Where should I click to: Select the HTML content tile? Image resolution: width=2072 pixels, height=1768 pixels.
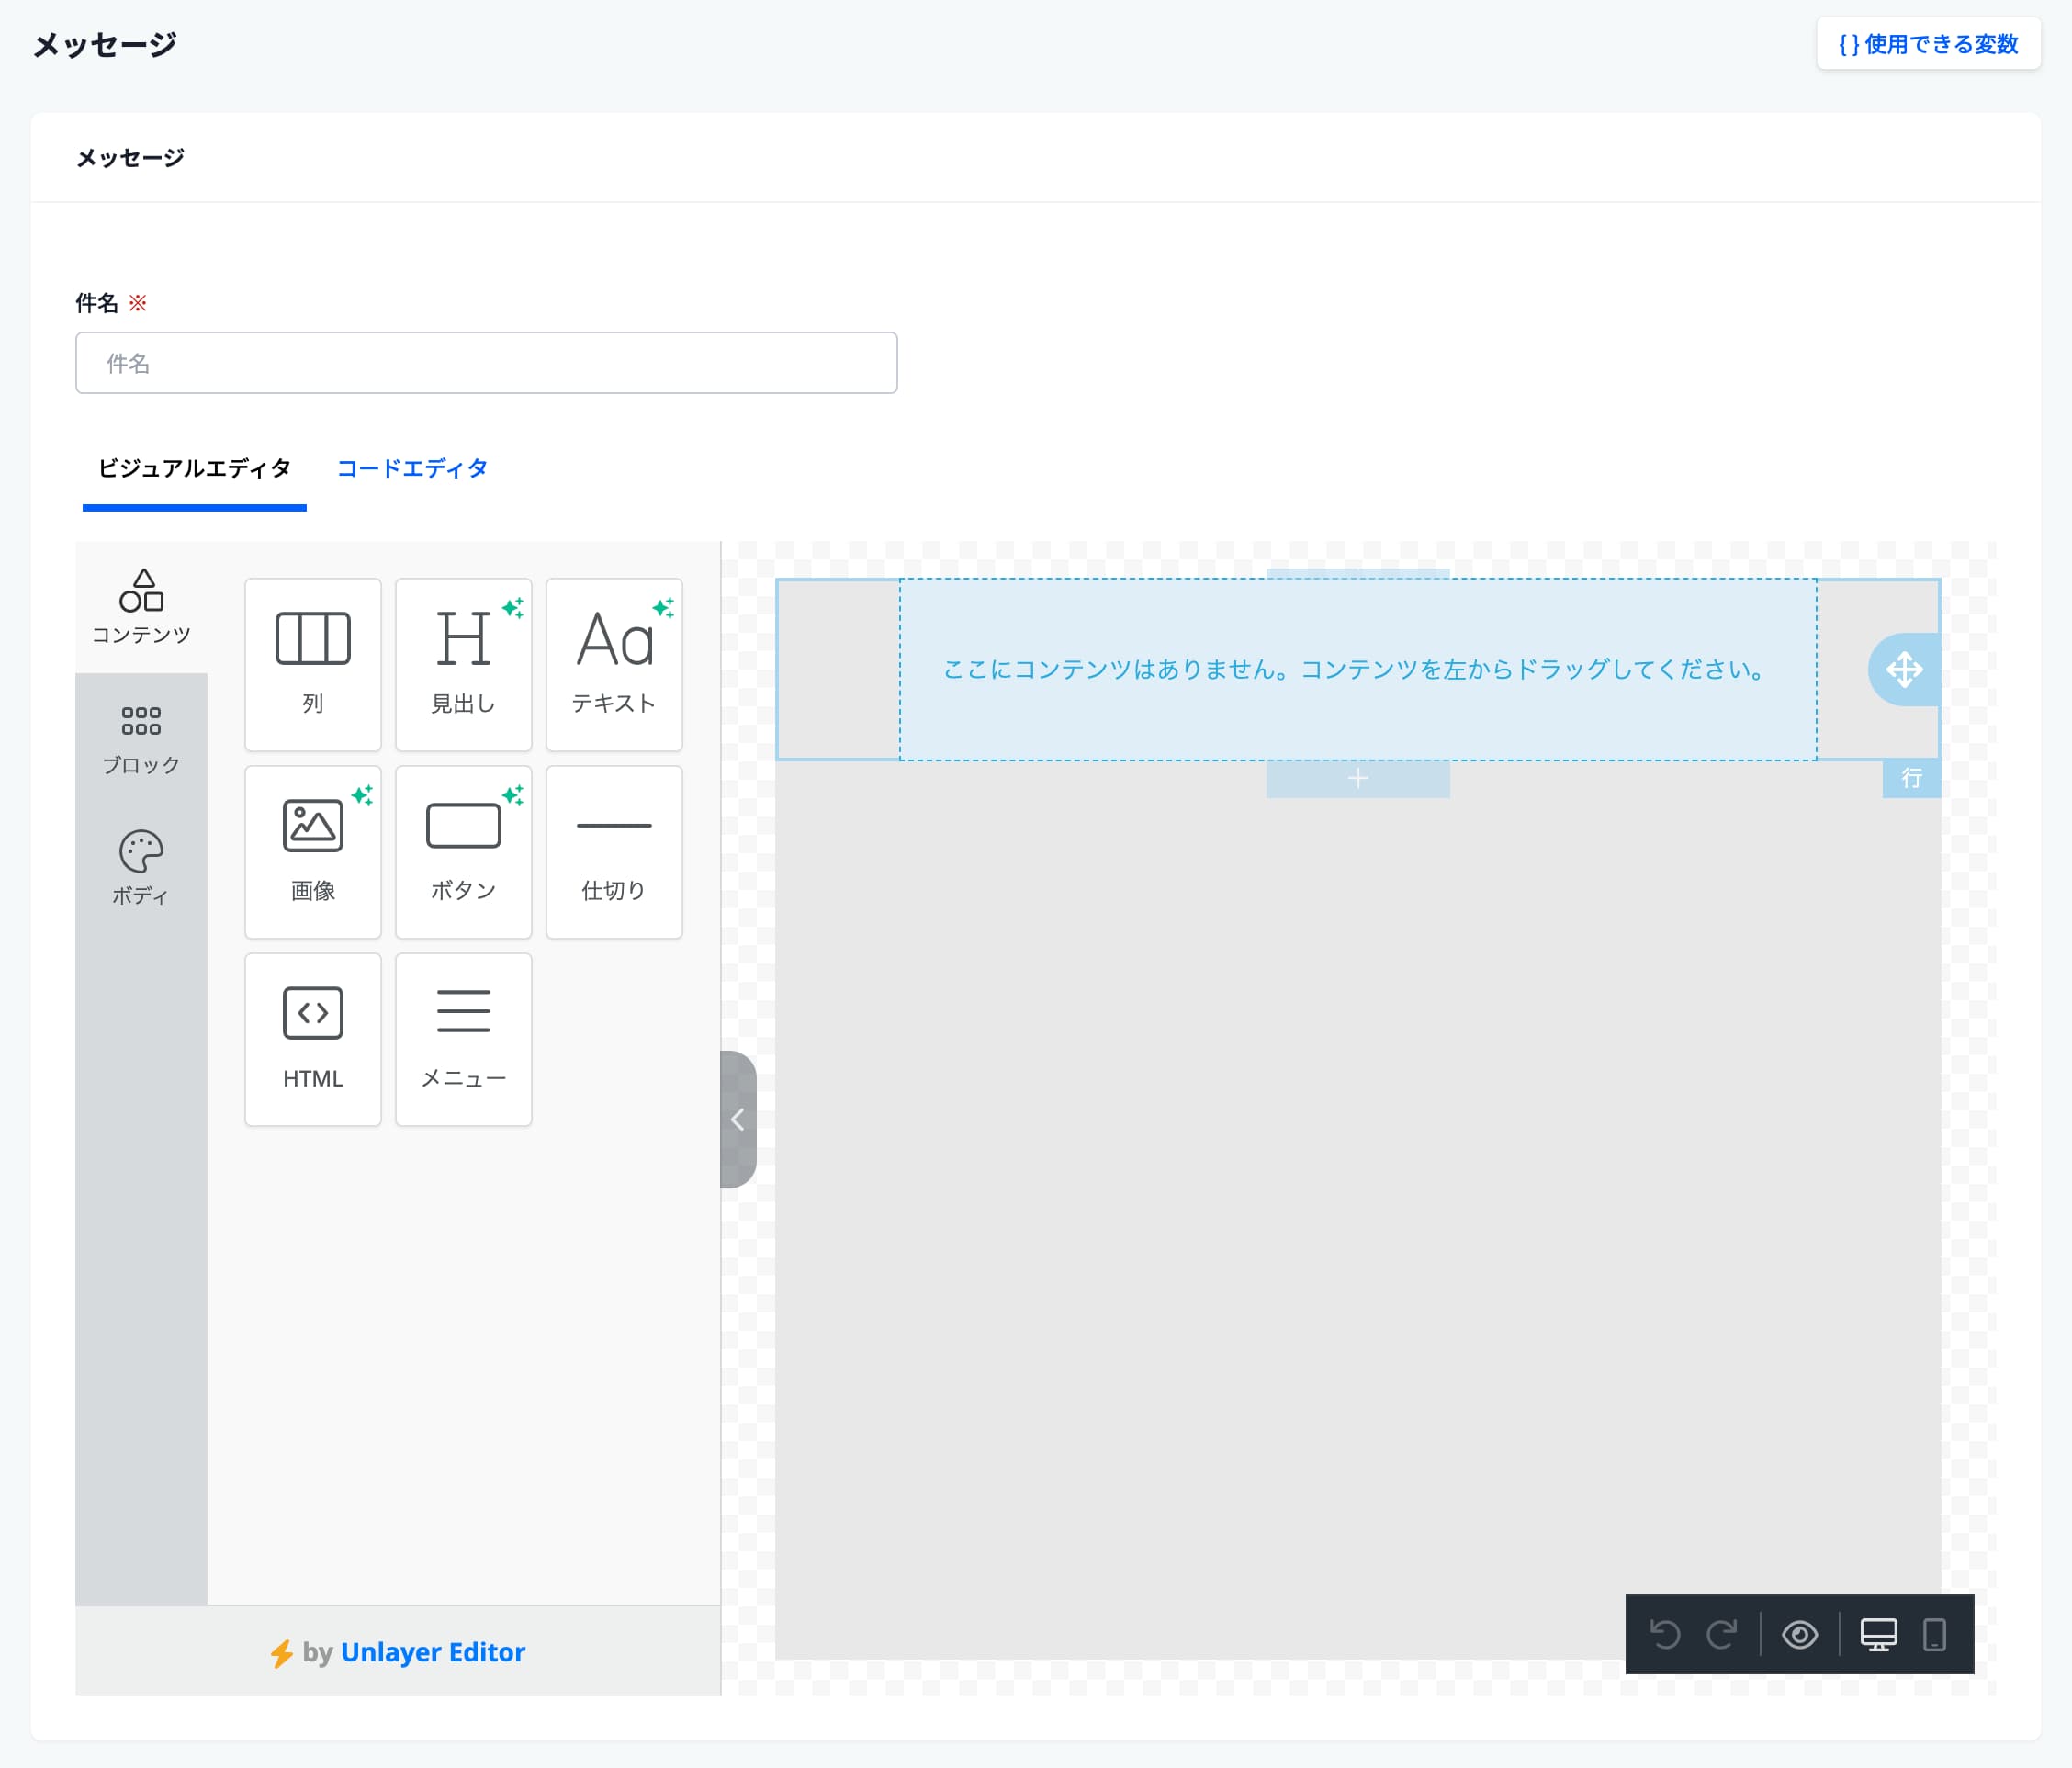pos(312,1038)
